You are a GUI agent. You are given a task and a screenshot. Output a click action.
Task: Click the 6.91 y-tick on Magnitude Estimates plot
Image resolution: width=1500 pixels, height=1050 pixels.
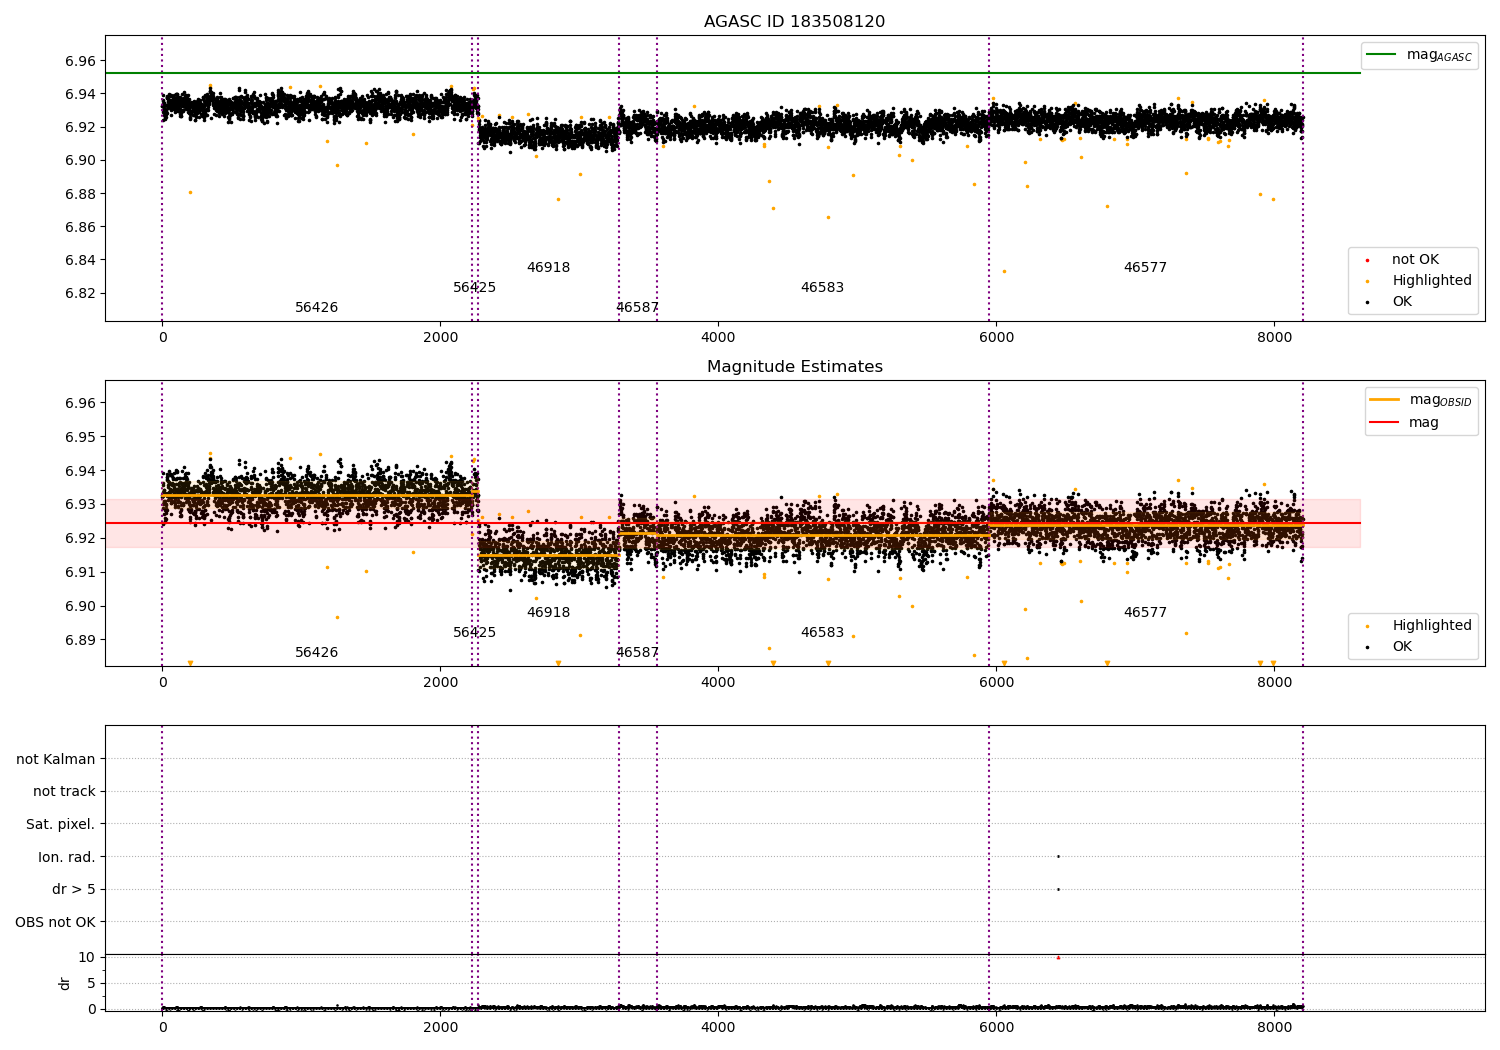click(x=80, y=573)
